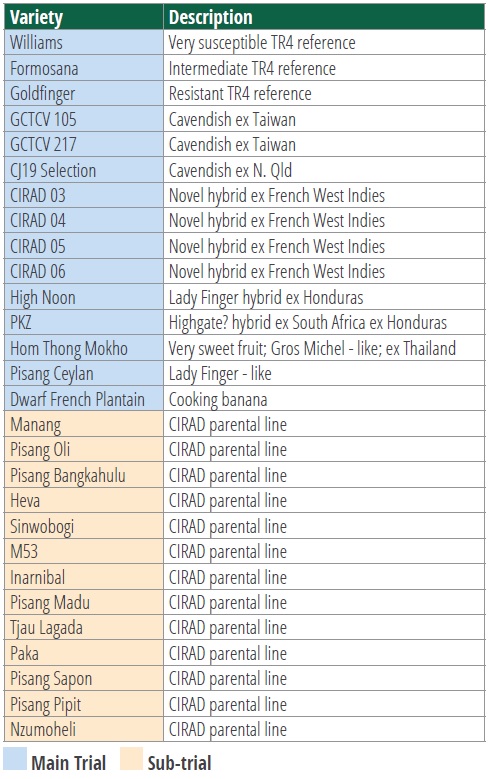
Task: Click the Dwarf French Plantain cell
Action: click(83, 398)
